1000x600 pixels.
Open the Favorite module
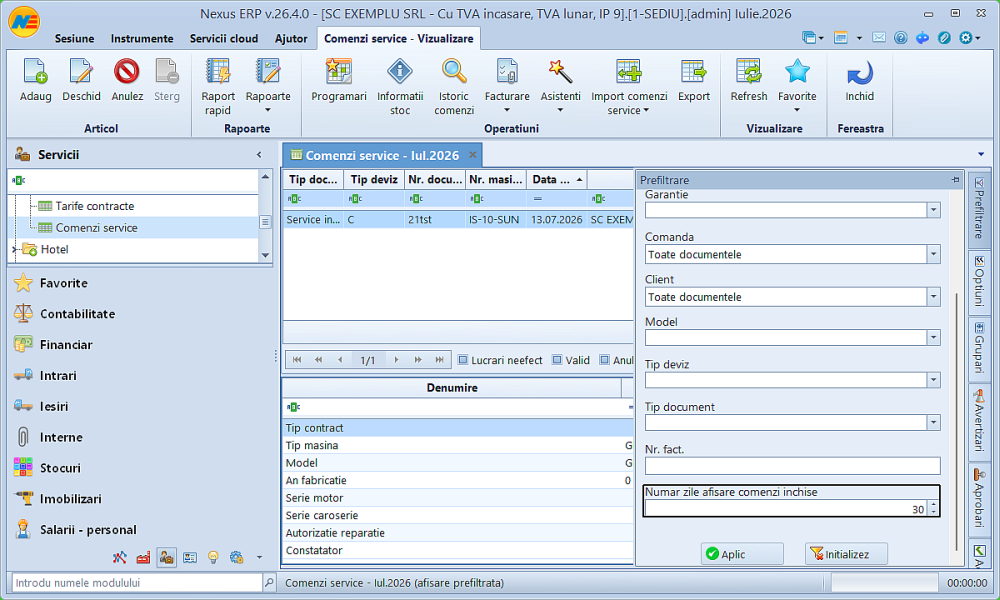point(63,283)
